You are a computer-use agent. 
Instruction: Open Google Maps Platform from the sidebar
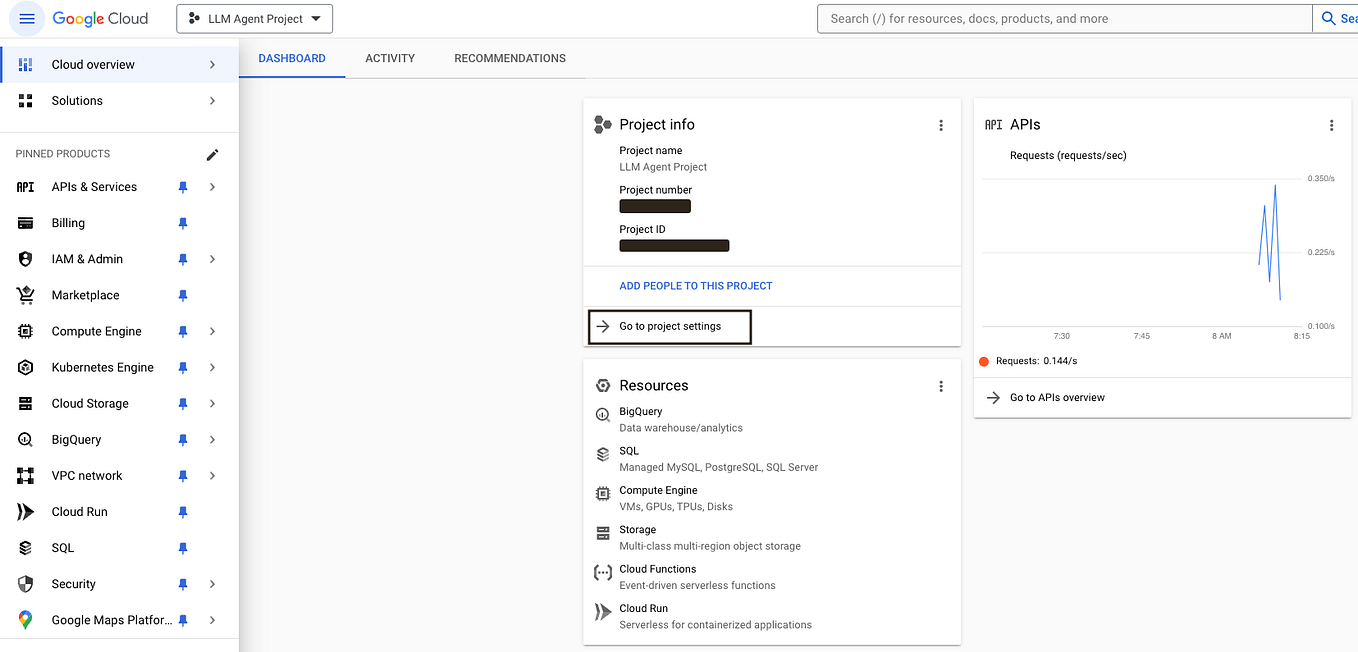(x=27, y=620)
